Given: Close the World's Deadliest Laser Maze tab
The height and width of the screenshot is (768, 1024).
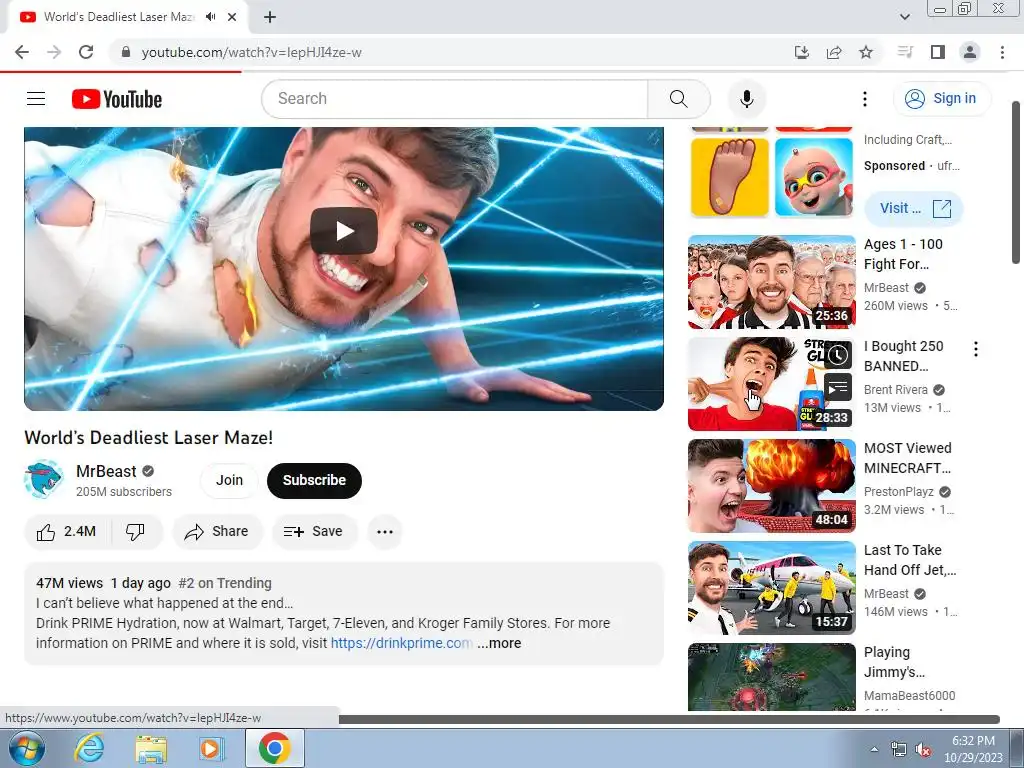Looking at the screenshot, I should [232, 17].
